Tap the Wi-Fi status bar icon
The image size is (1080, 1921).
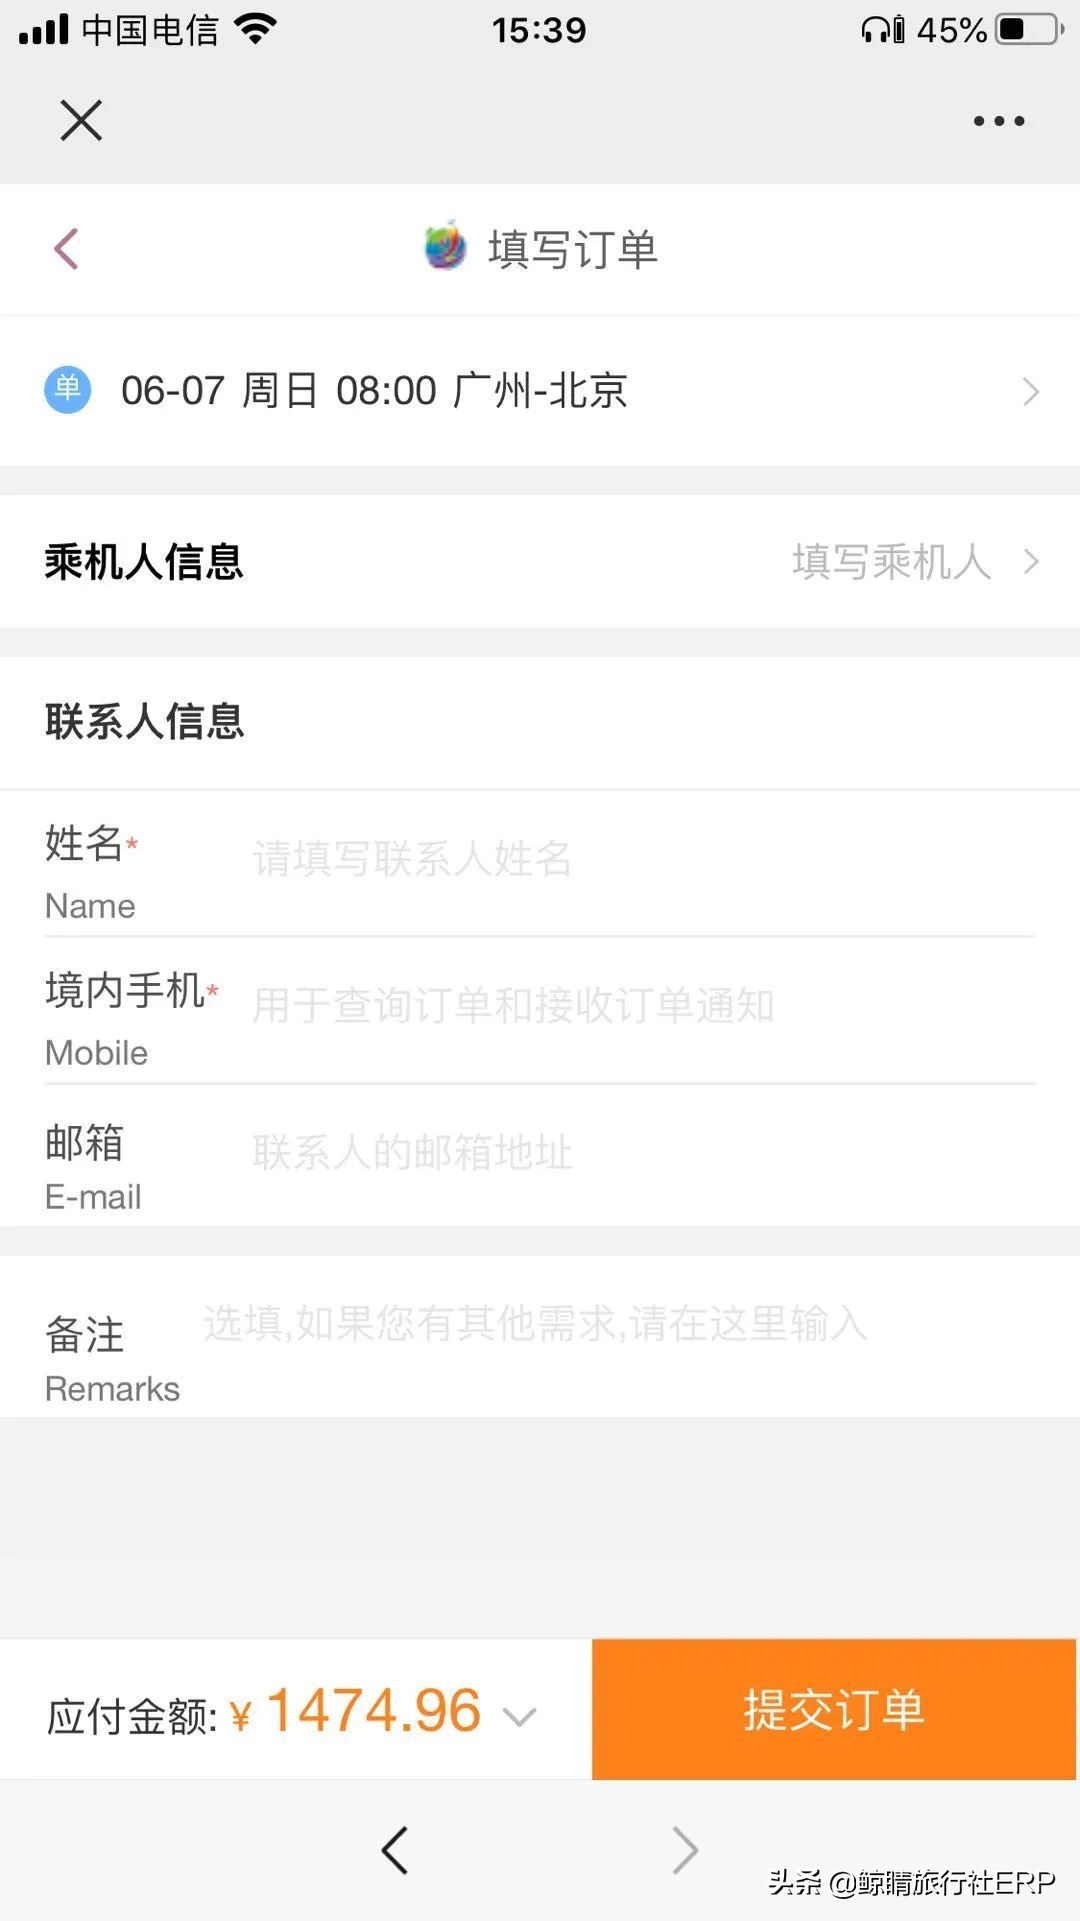(x=256, y=29)
